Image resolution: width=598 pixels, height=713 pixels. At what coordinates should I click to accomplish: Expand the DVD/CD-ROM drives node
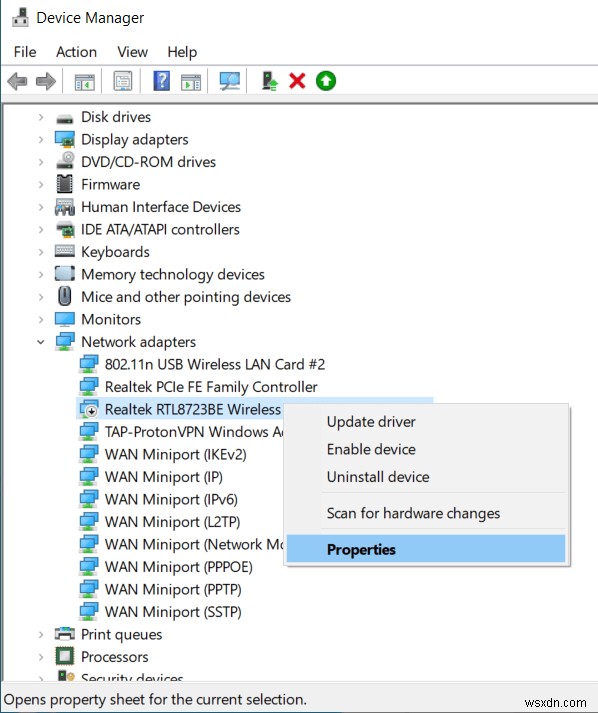tap(41, 162)
